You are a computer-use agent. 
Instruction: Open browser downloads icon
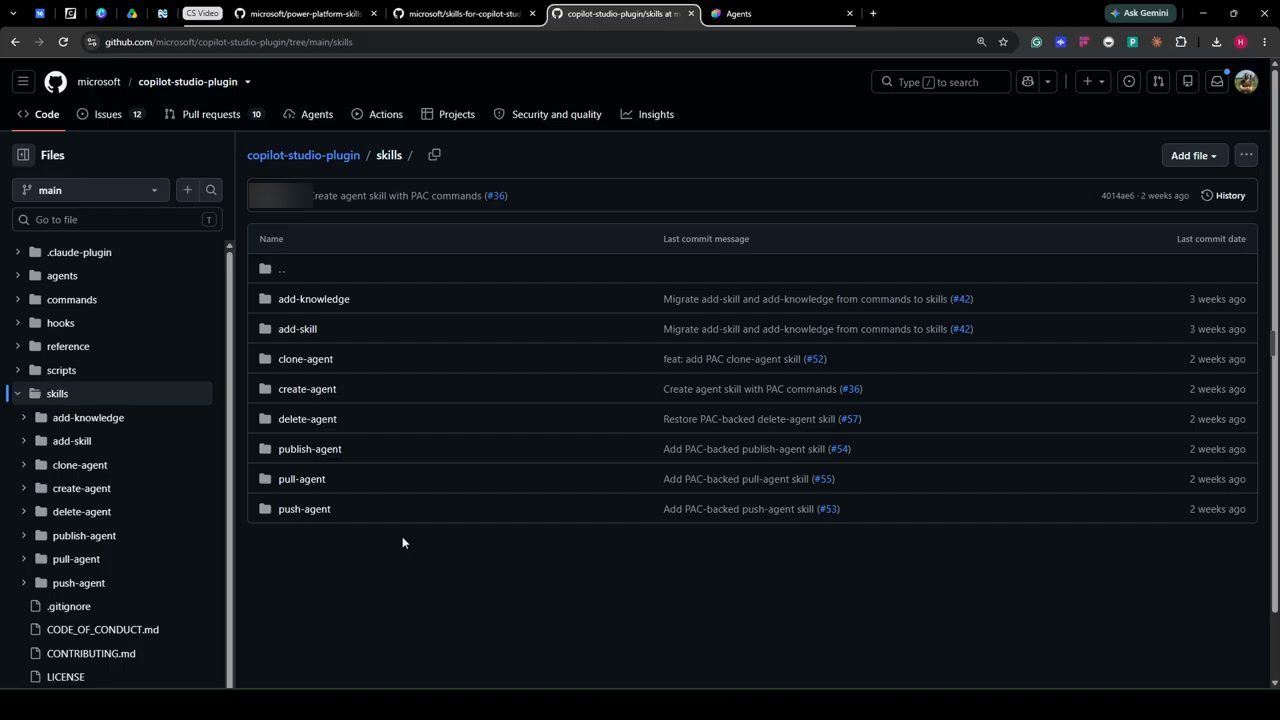point(1216,42)
